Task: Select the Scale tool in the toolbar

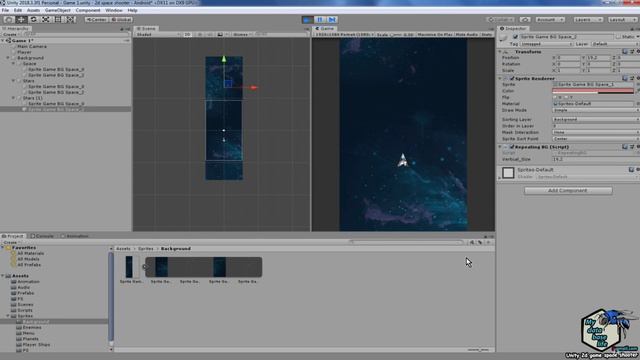Action: click(46, 19)
